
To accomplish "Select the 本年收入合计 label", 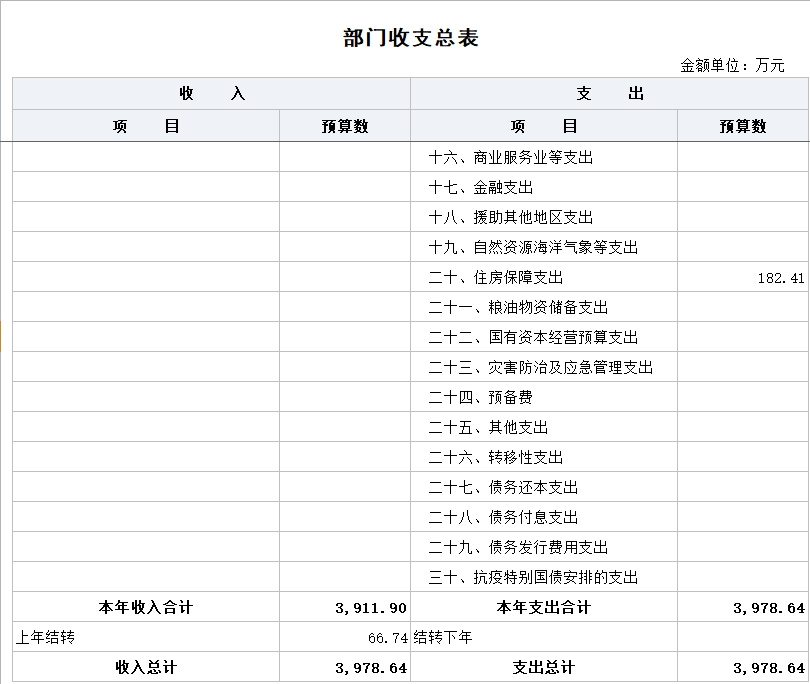I will [146, 607].
